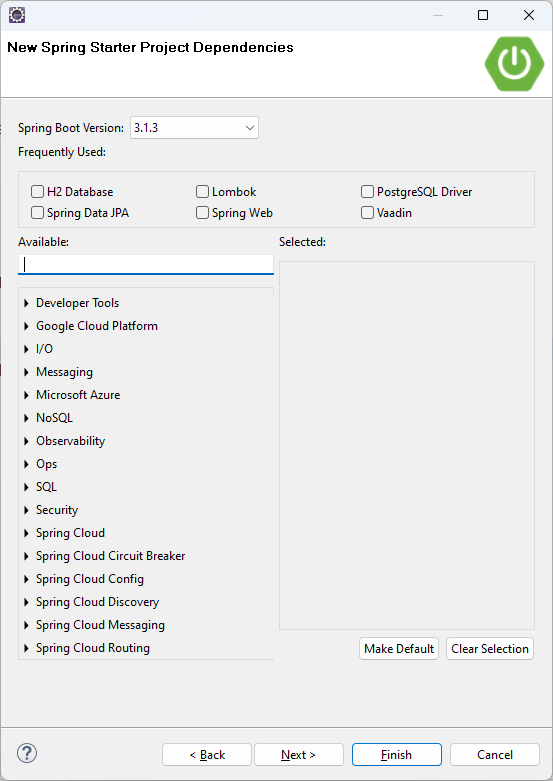553x781 pixels.
Task: Expand the Microsoft Azure arrow
Action: (26, 395)
